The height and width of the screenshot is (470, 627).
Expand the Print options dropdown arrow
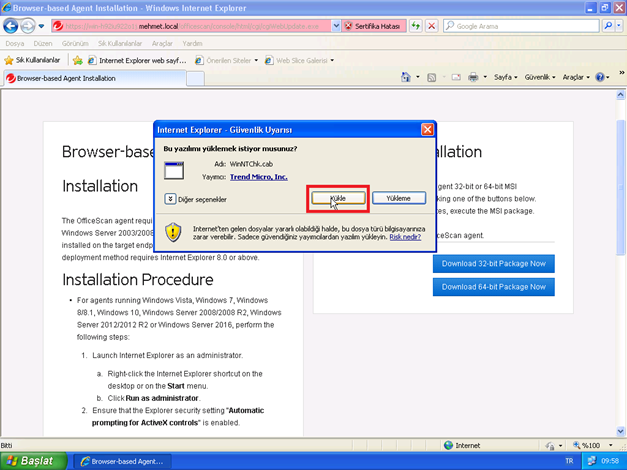[x=485, y=77]
